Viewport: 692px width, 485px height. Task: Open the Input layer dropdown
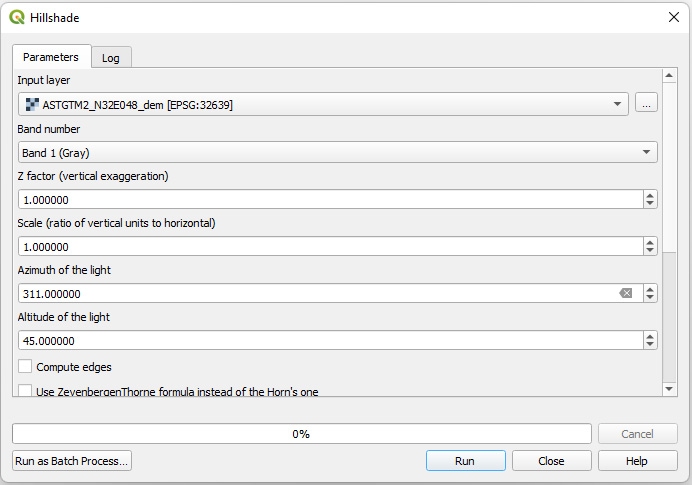pos(323,104)
